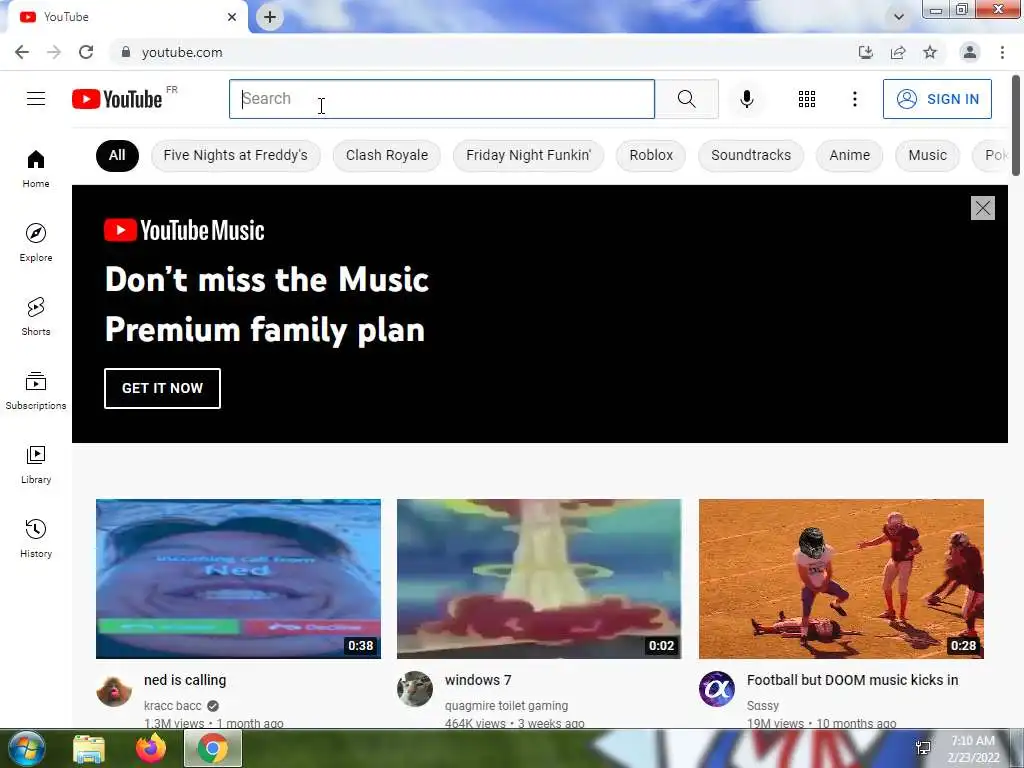1024x768 pixels.
Task: Select the Roblox filter chip
Action: [x=651, y=155]
